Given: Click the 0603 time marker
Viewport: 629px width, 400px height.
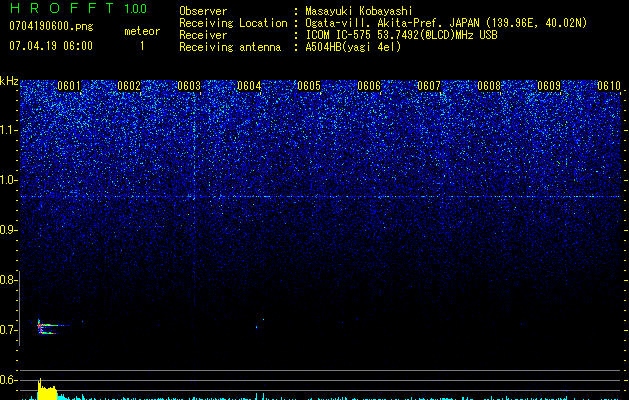Looking at the screenshot, I should 189,86.
